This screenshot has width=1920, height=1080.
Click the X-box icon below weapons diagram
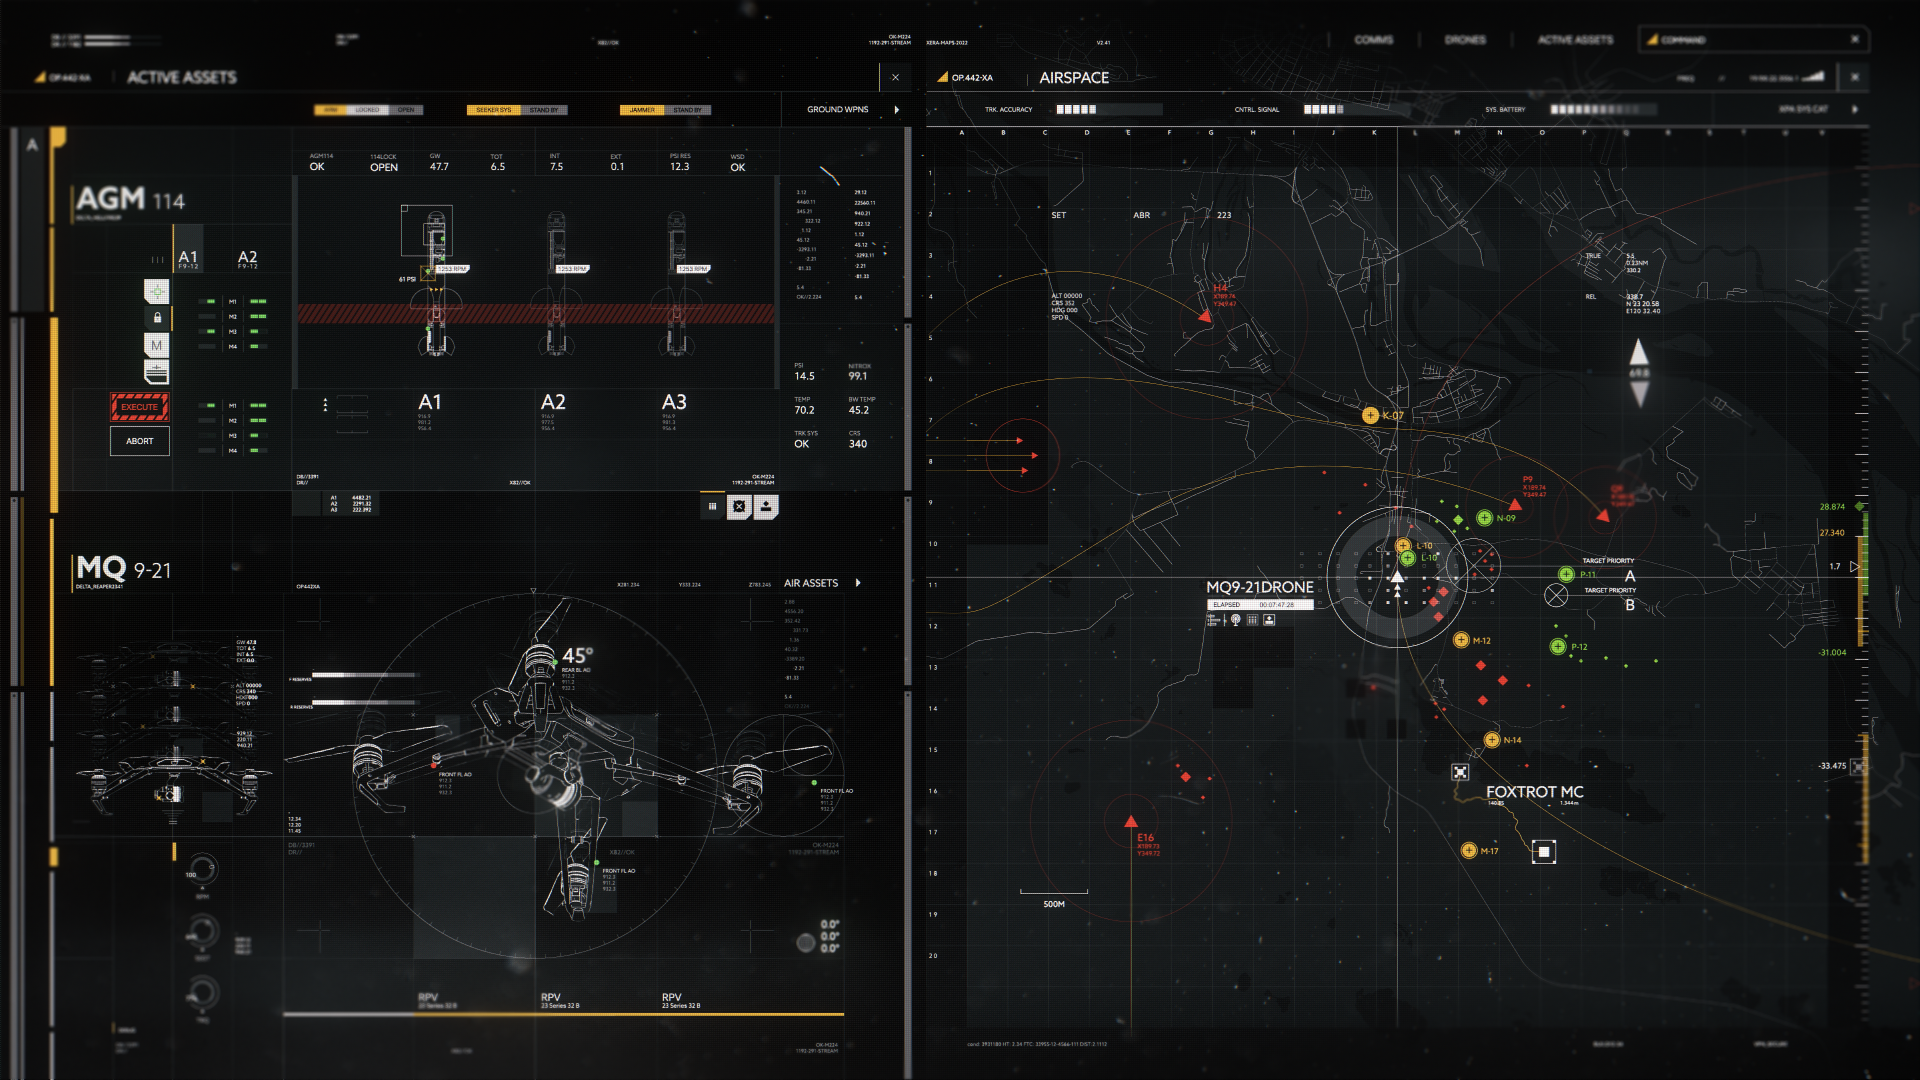coord(739,507)
